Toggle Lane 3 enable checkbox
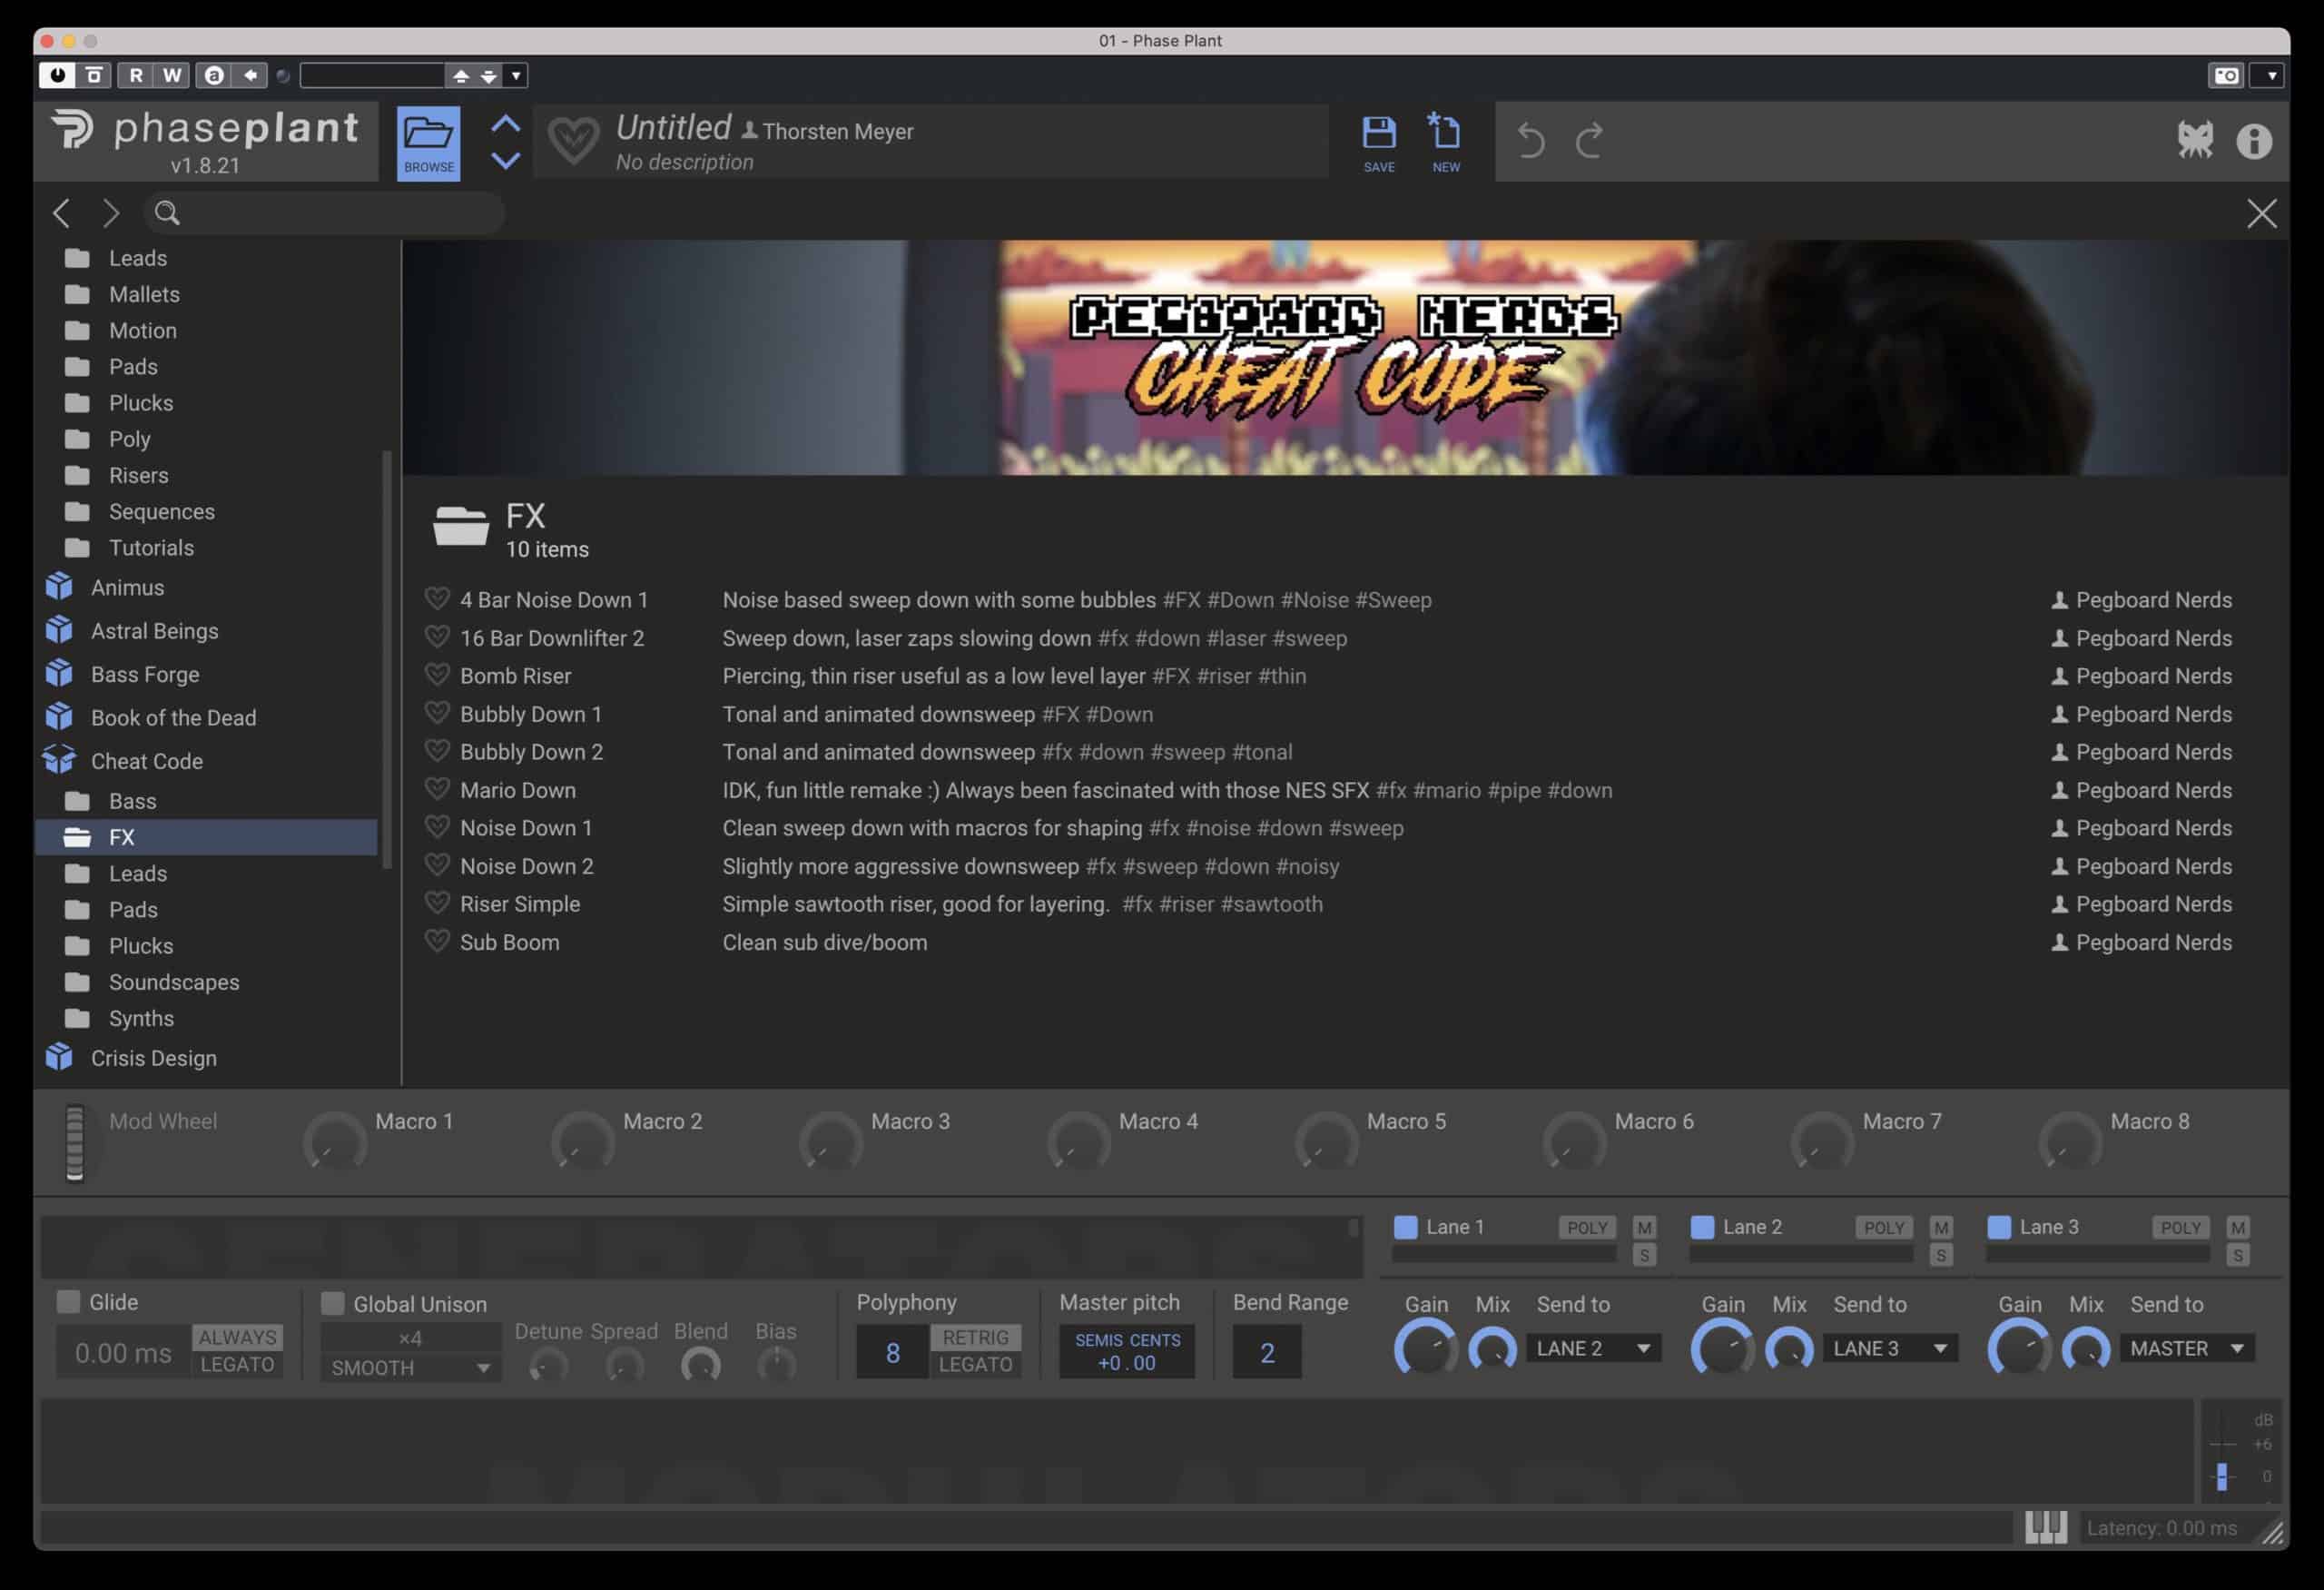2324x1590 pixels. pyautogui.click(x=1999, y=1226)
